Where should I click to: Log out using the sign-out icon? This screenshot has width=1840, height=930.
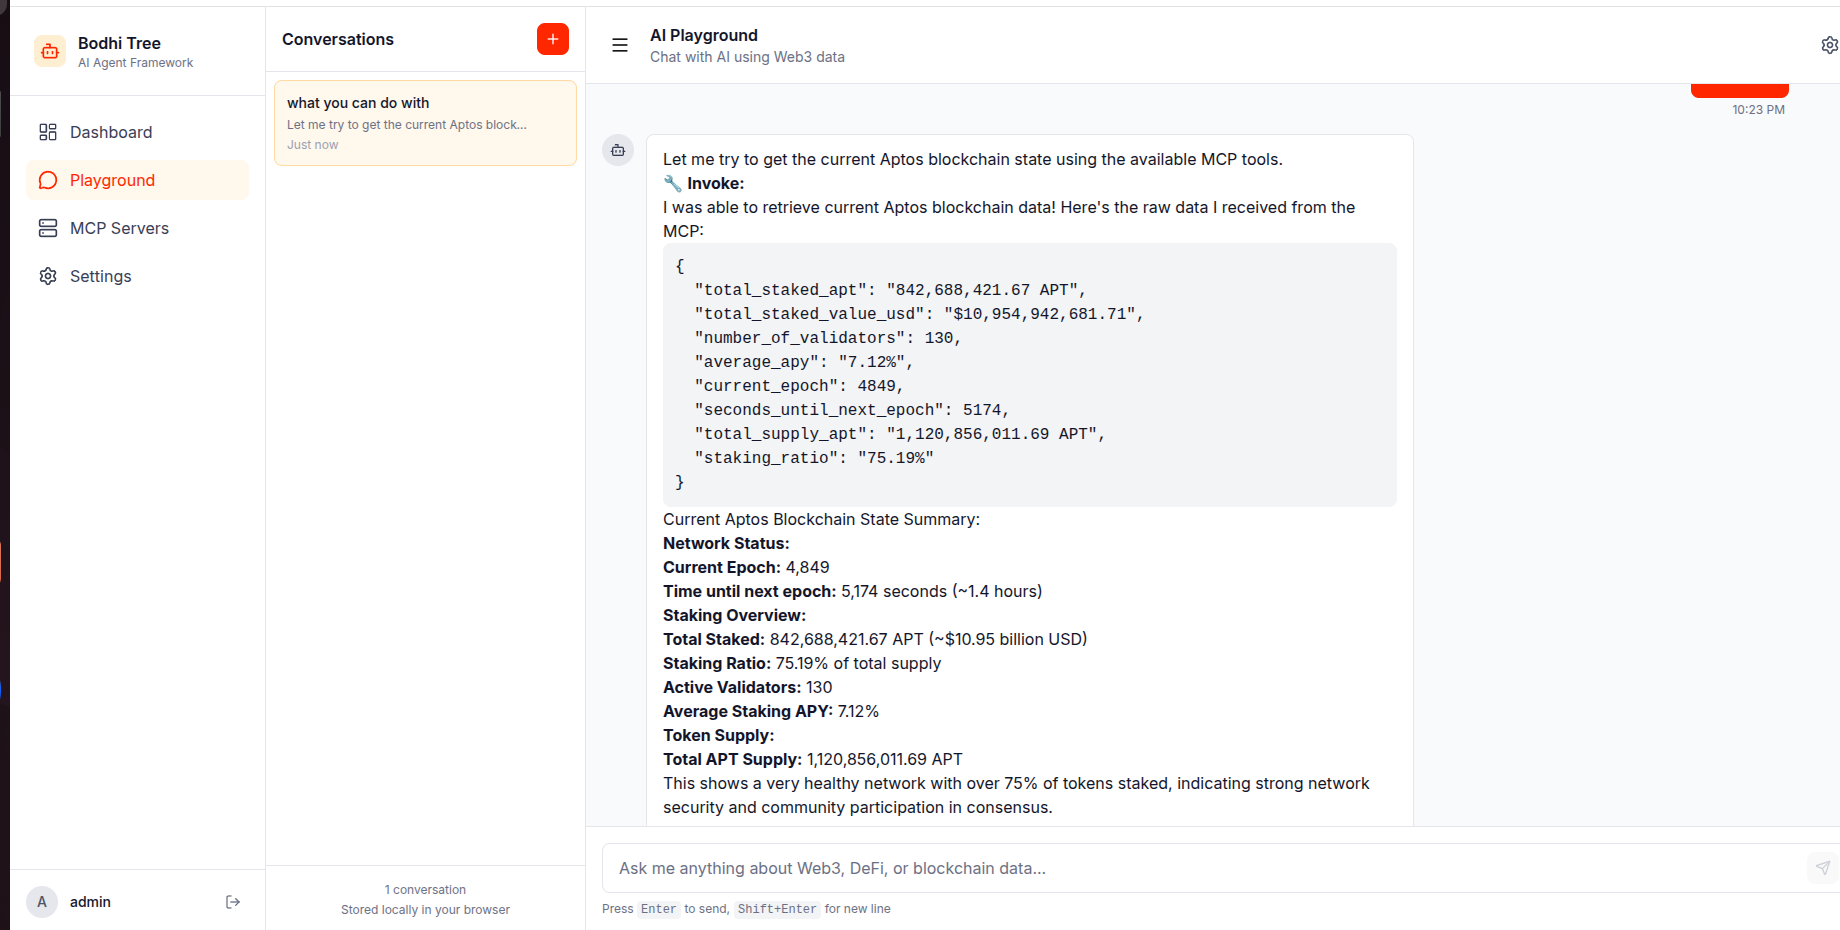pyautogui.click(x=233, y=902)
